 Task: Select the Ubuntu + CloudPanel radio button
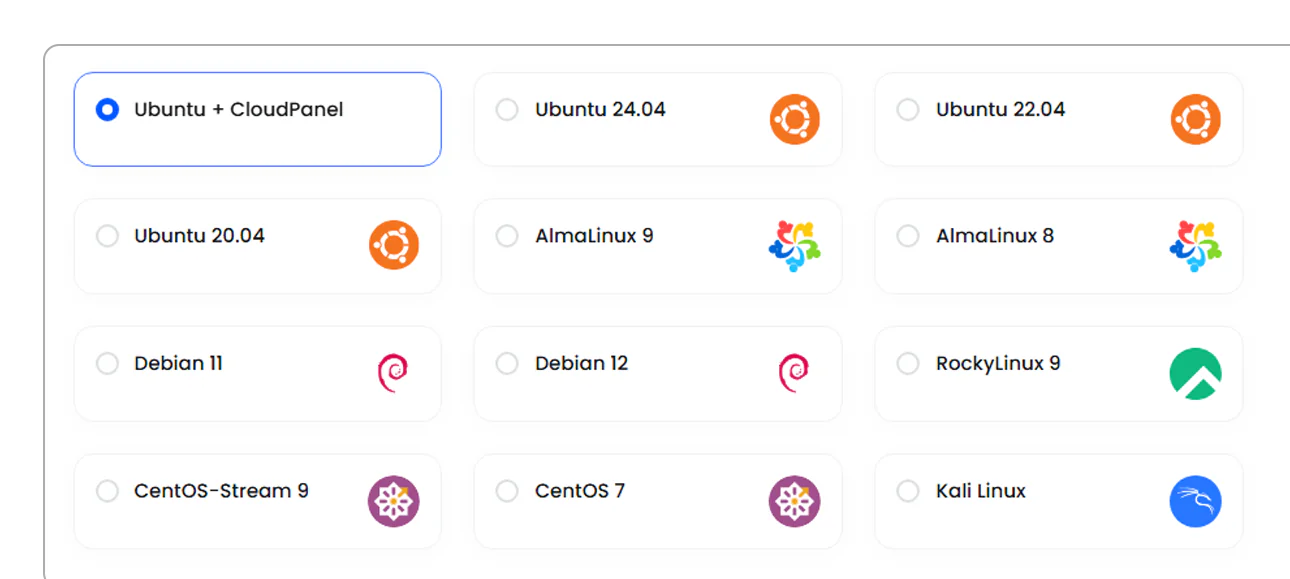pos(107,109)
